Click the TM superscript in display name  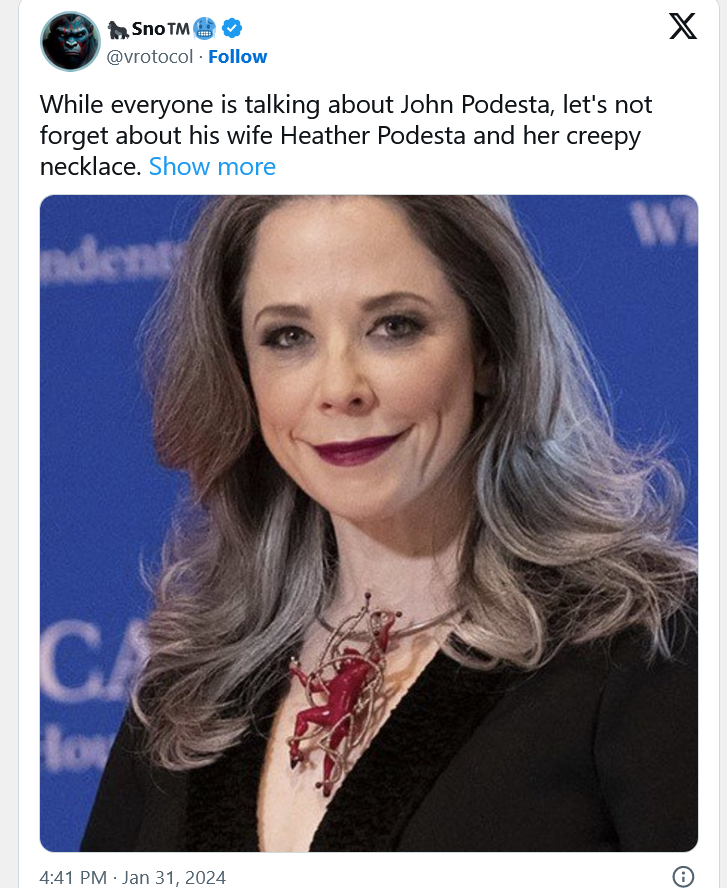pyautogui.click(x=178, y=28)
